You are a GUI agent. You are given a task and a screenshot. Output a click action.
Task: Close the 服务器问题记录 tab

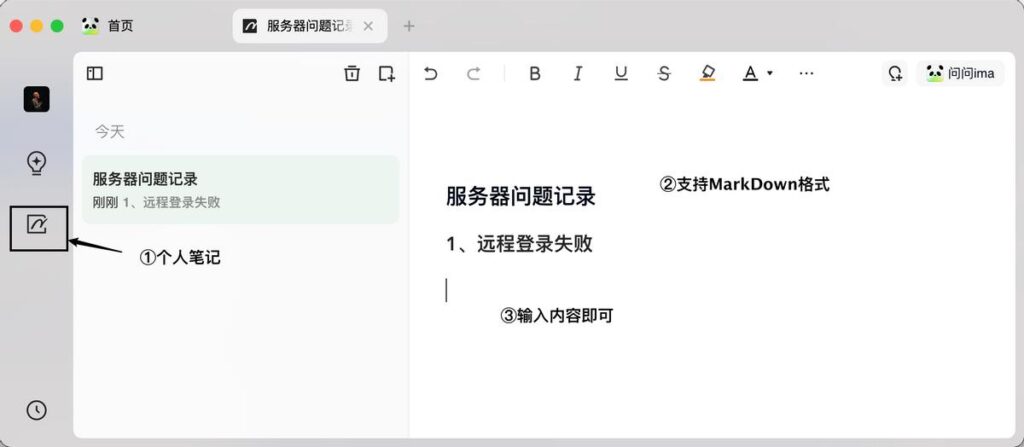[369, 26]
